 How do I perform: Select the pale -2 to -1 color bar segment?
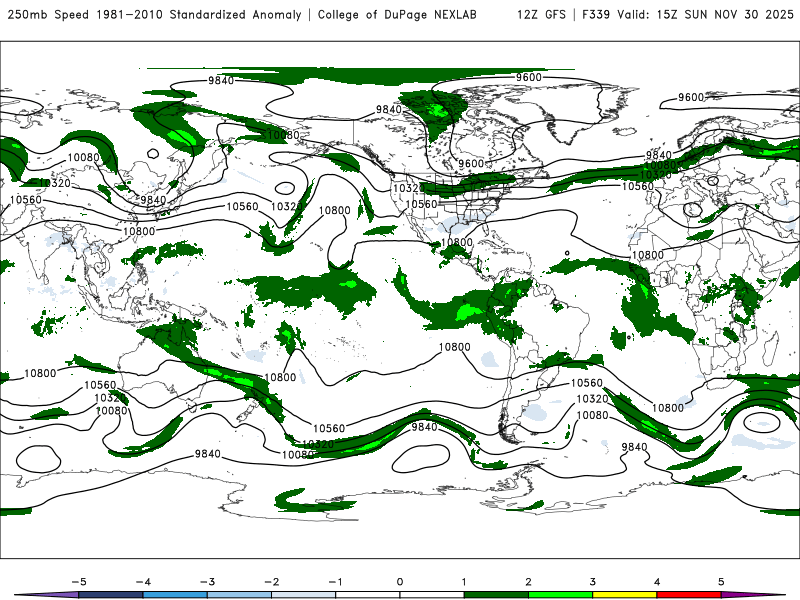point(304,595)
